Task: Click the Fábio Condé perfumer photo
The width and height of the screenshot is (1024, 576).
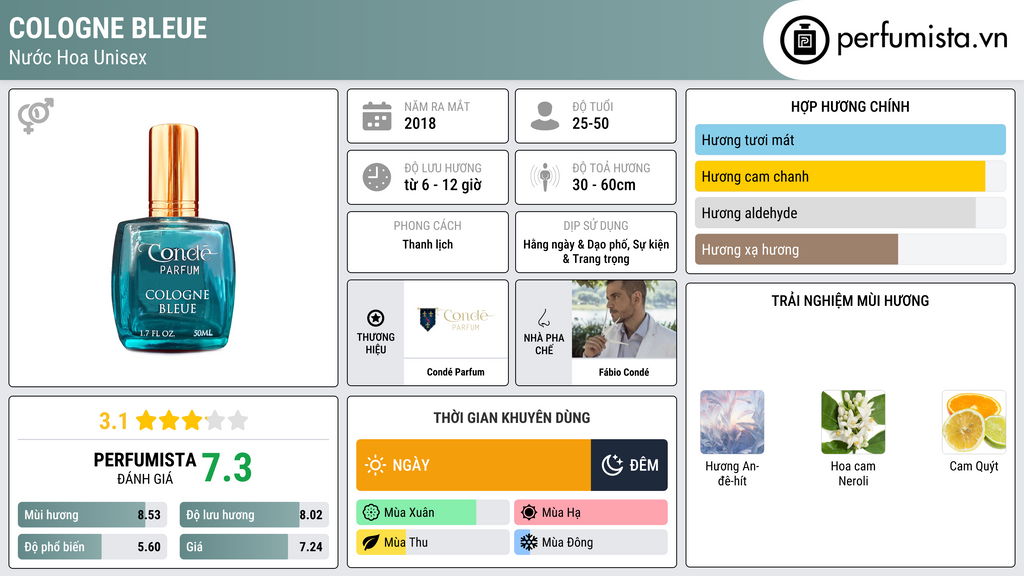Action: pyautogui.click(x=624, y=319)
